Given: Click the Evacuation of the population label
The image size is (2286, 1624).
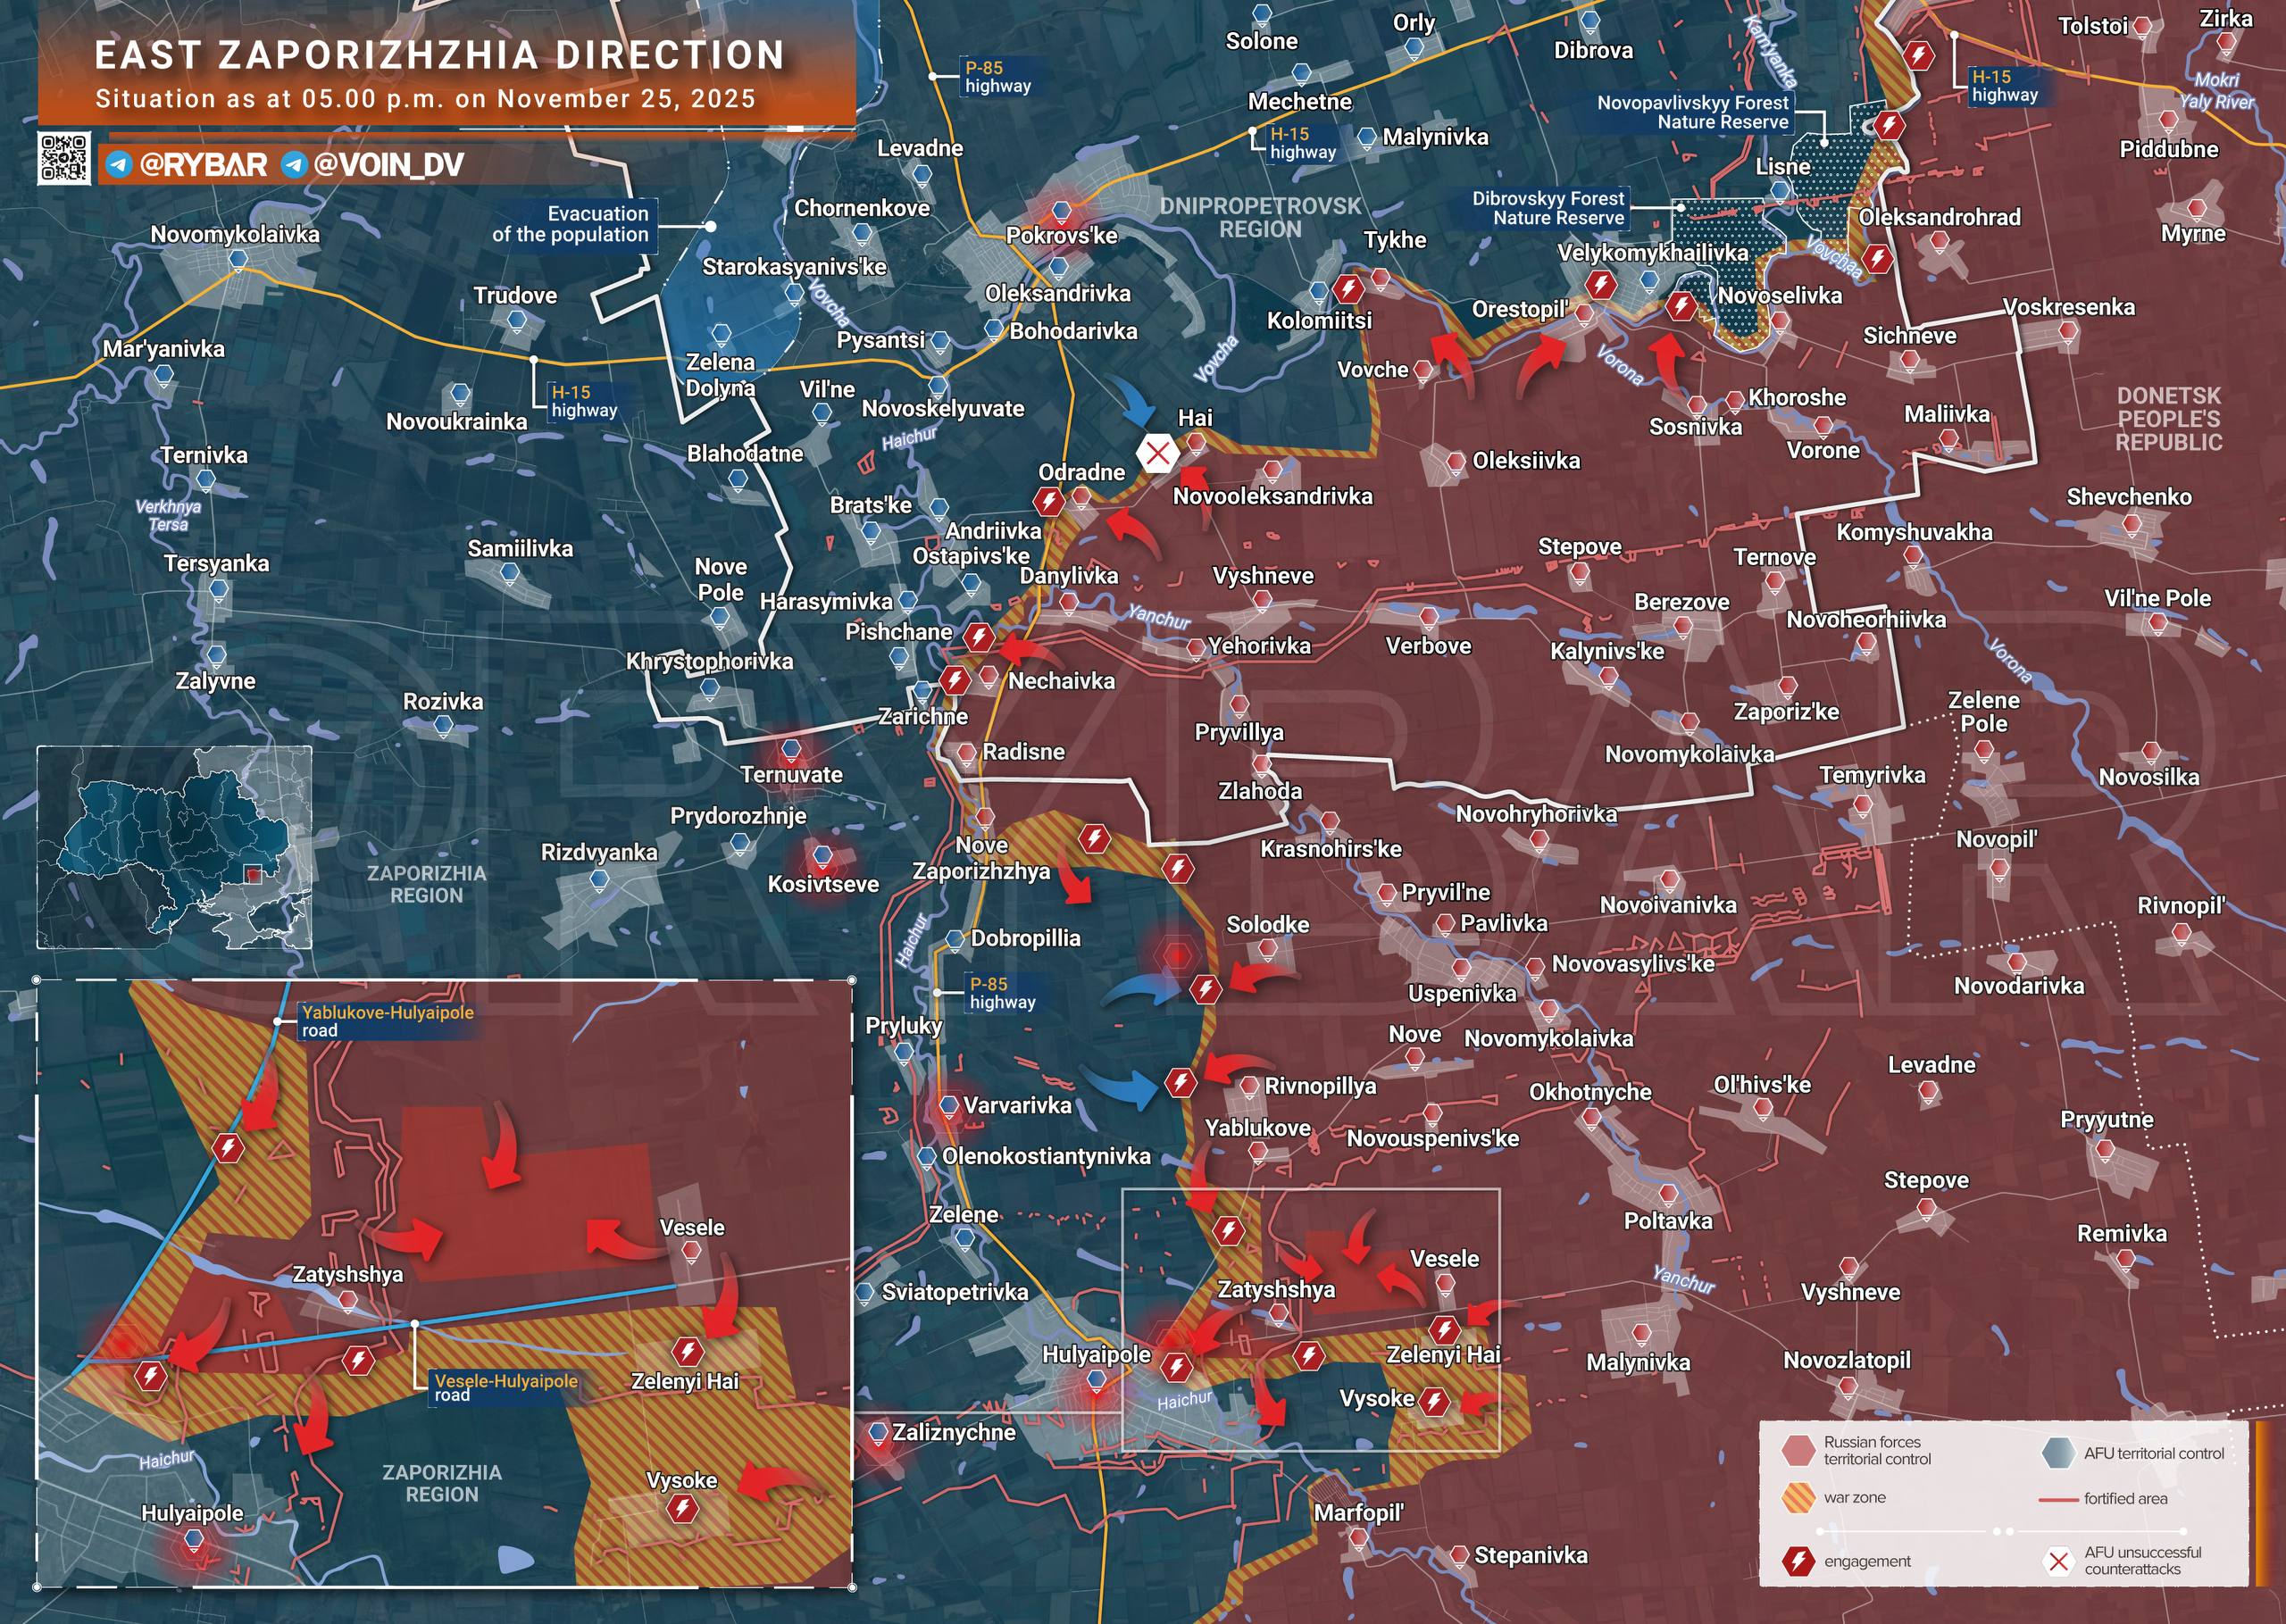Looking at the screenshot, I should pyautogui.click(x=570, y=224).
